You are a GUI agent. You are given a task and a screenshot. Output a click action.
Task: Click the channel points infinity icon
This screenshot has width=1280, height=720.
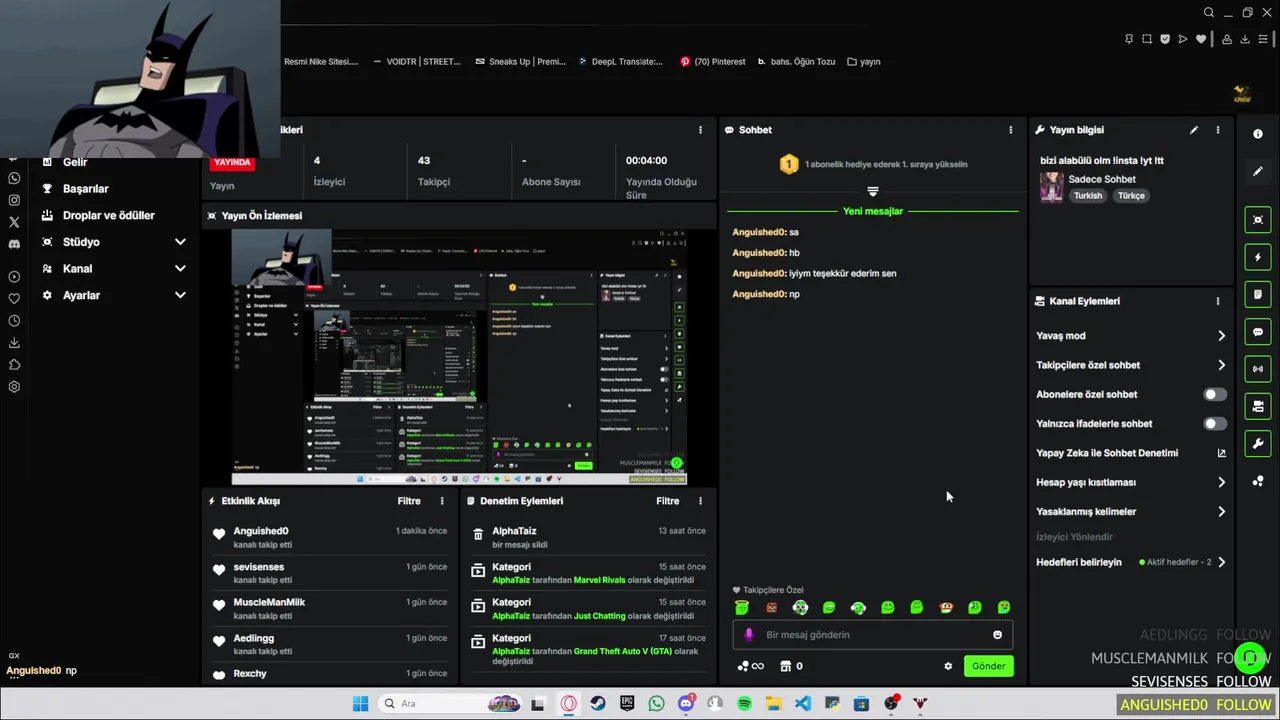(x=750, y=666)
